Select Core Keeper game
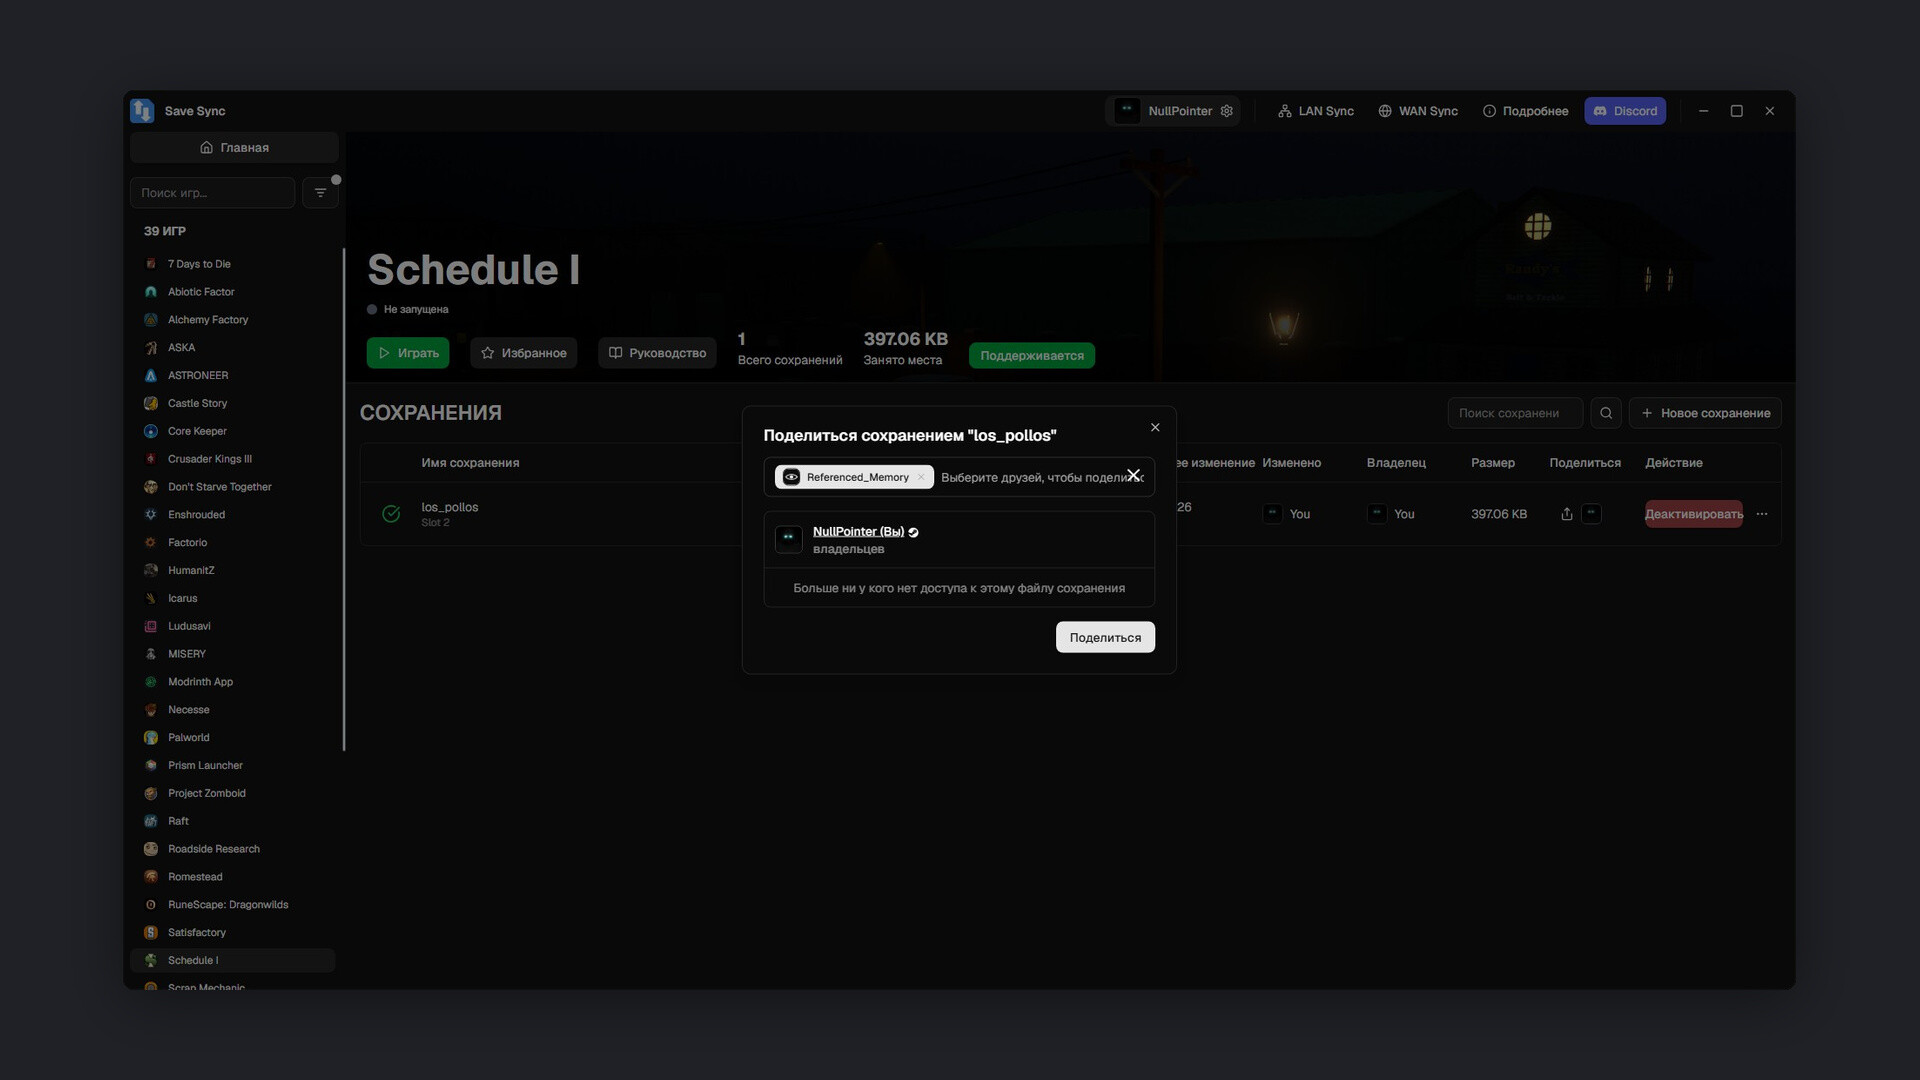This screenshot has height=1080, width=1920. [232, 431]
